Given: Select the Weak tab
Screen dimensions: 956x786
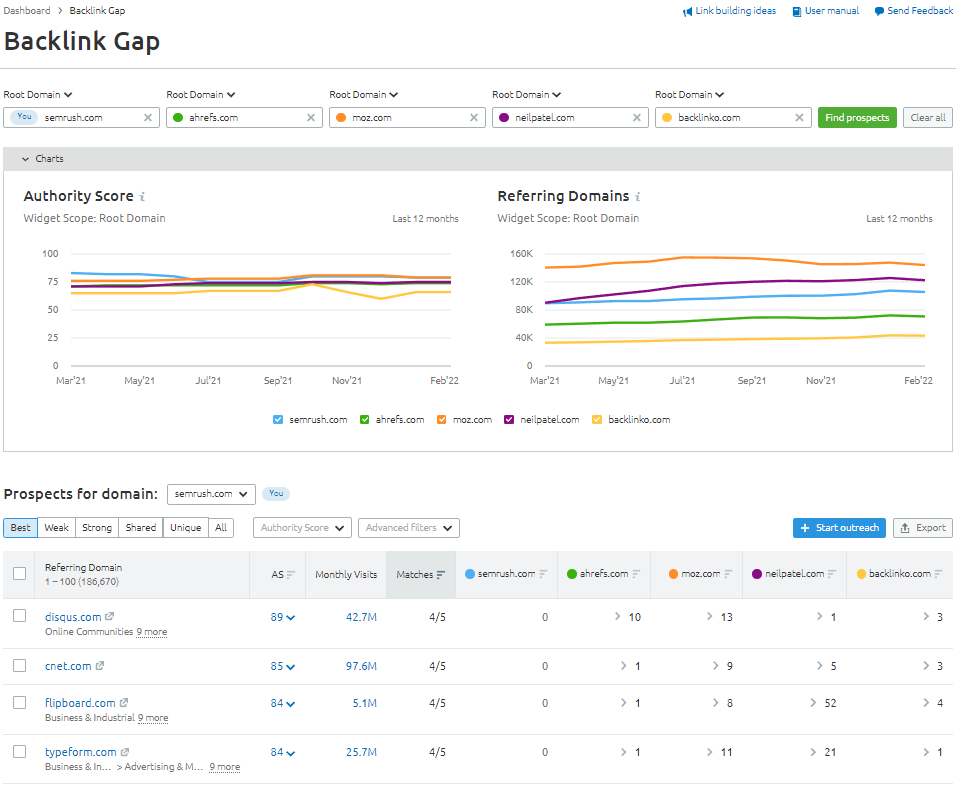Looking at the screenshot, I should pyautogui.click(x=56, y=527).
